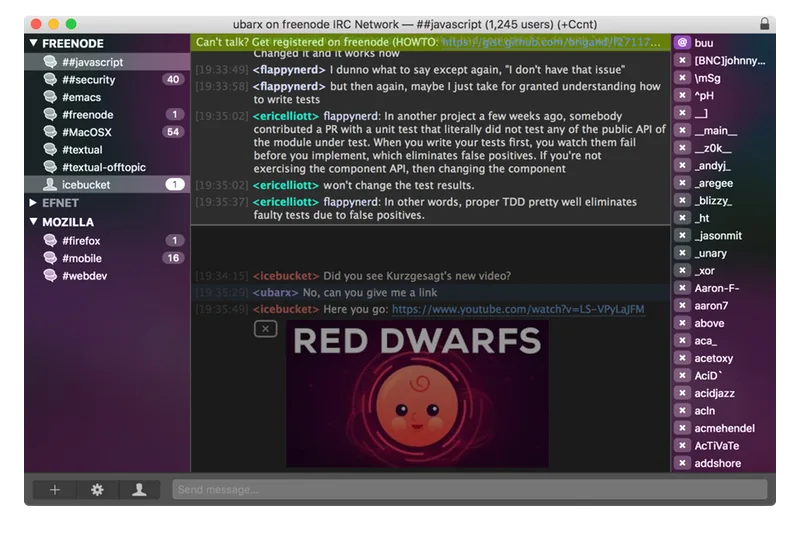Open the Red Dwarfs video thumbnail
The height and width of the screenshot is (535, 800).
(x=417, y=394)
